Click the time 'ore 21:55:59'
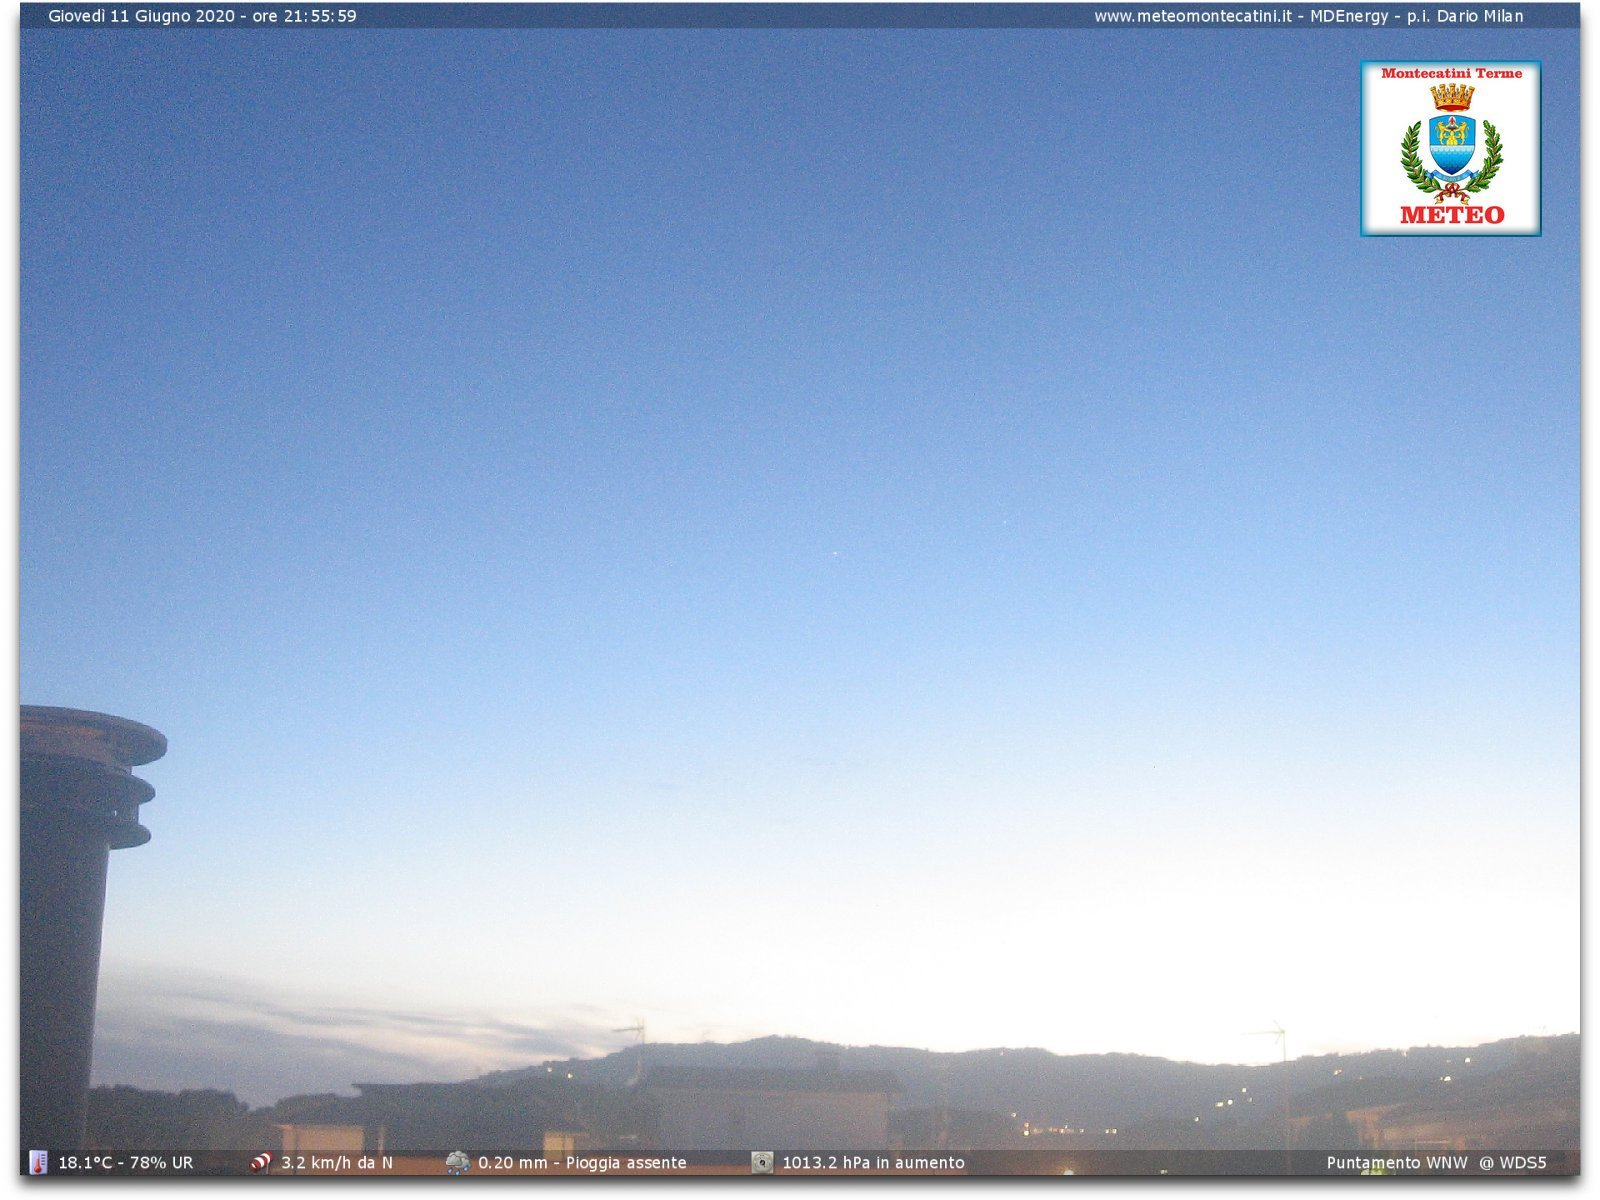 coord(304,16)
